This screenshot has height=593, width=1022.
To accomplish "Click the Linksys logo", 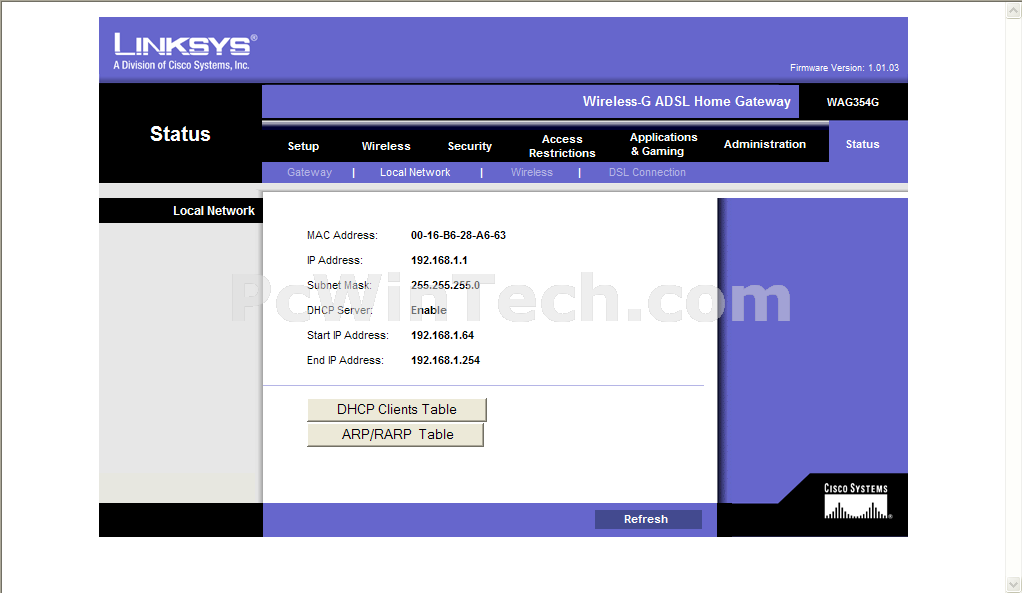I will click(x=185, y=51).
